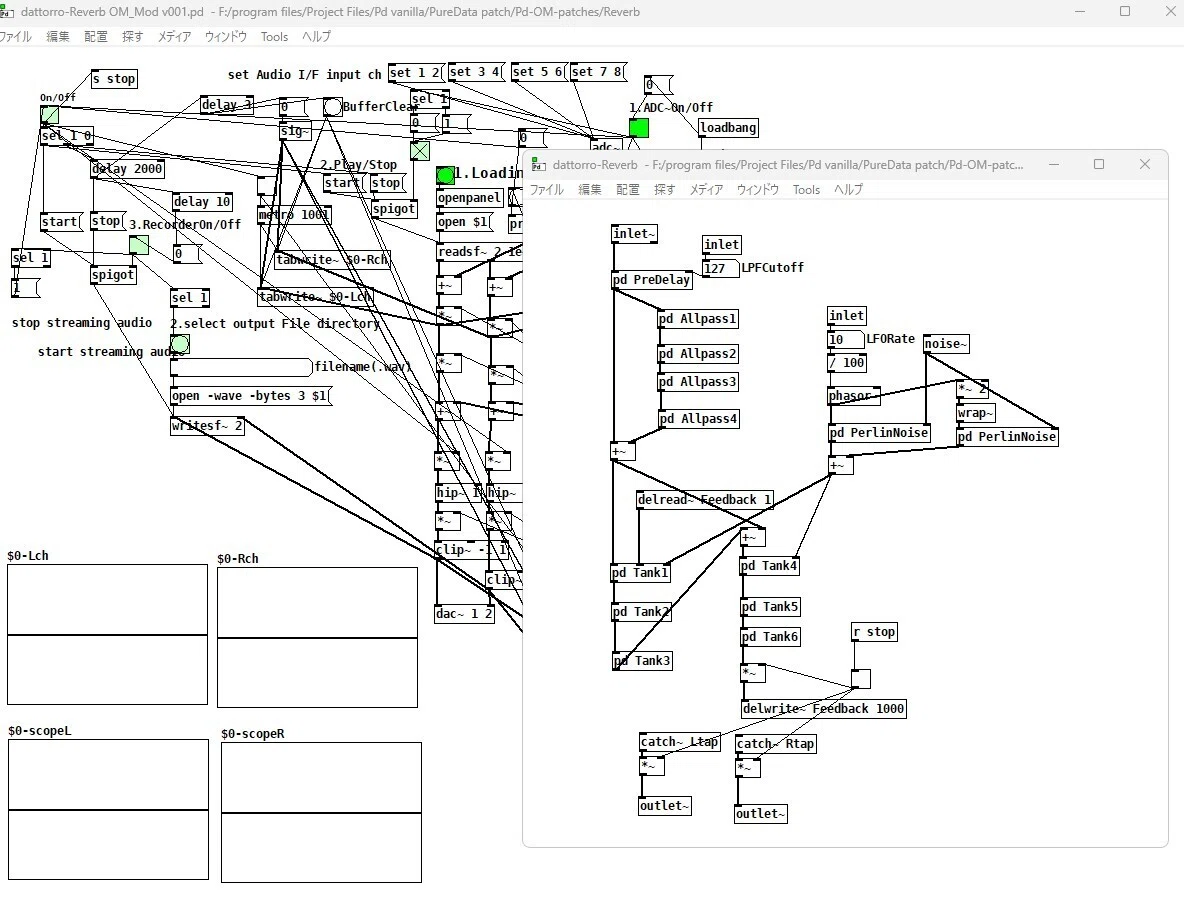1184x899 pixels.
Task: Click the start message under 2.Play/Stop
Action: point(344,183)
